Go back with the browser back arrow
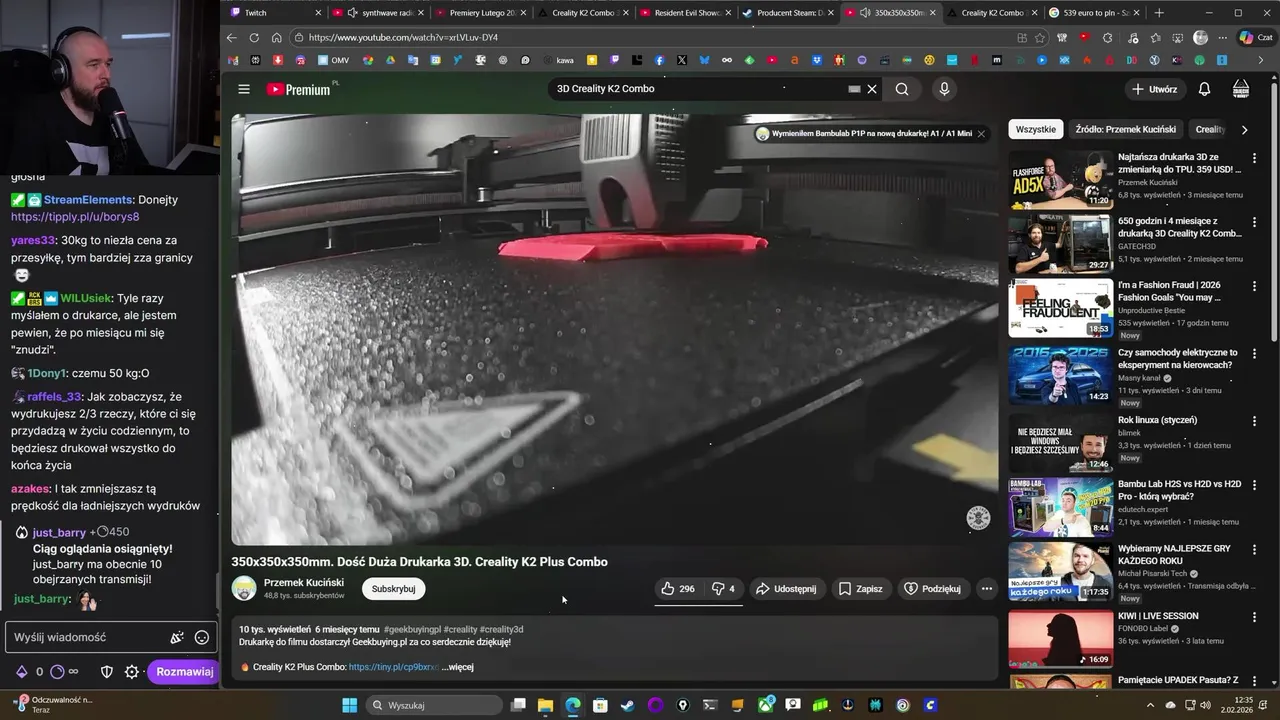This screenshot has height=720, width=1280. coord(232,37)
